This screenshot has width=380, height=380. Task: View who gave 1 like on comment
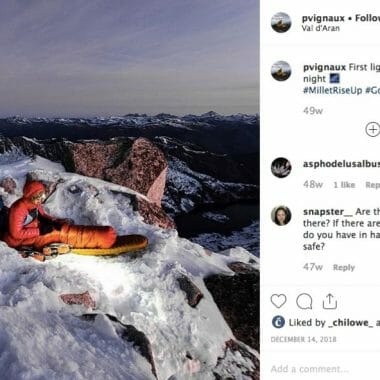(344, 185)
